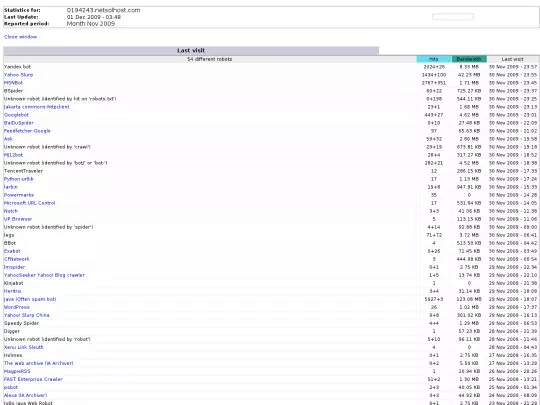Click the Alexa (IA Archiver) link
The image size is (540, 405).
pos(25,395)
